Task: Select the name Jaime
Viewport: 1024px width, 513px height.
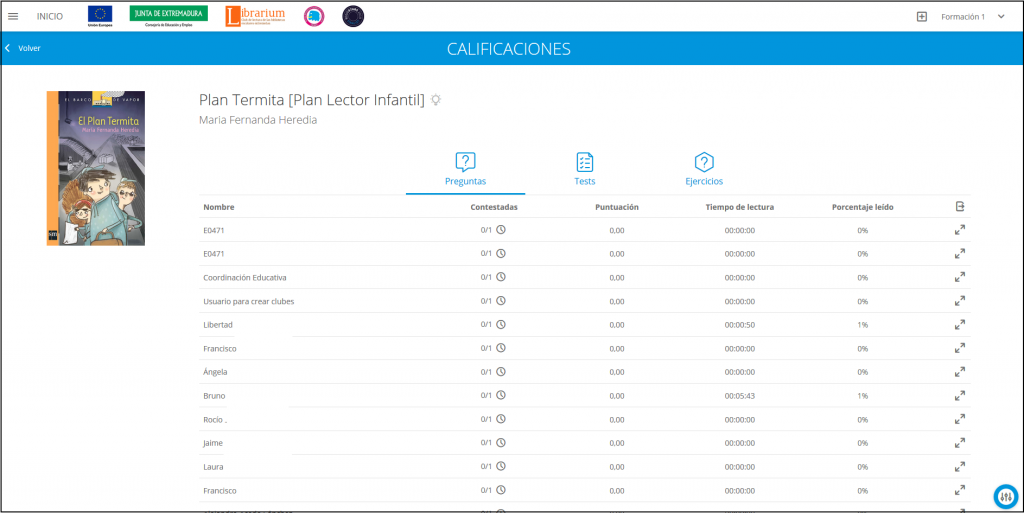Action: tap(214, 443)
